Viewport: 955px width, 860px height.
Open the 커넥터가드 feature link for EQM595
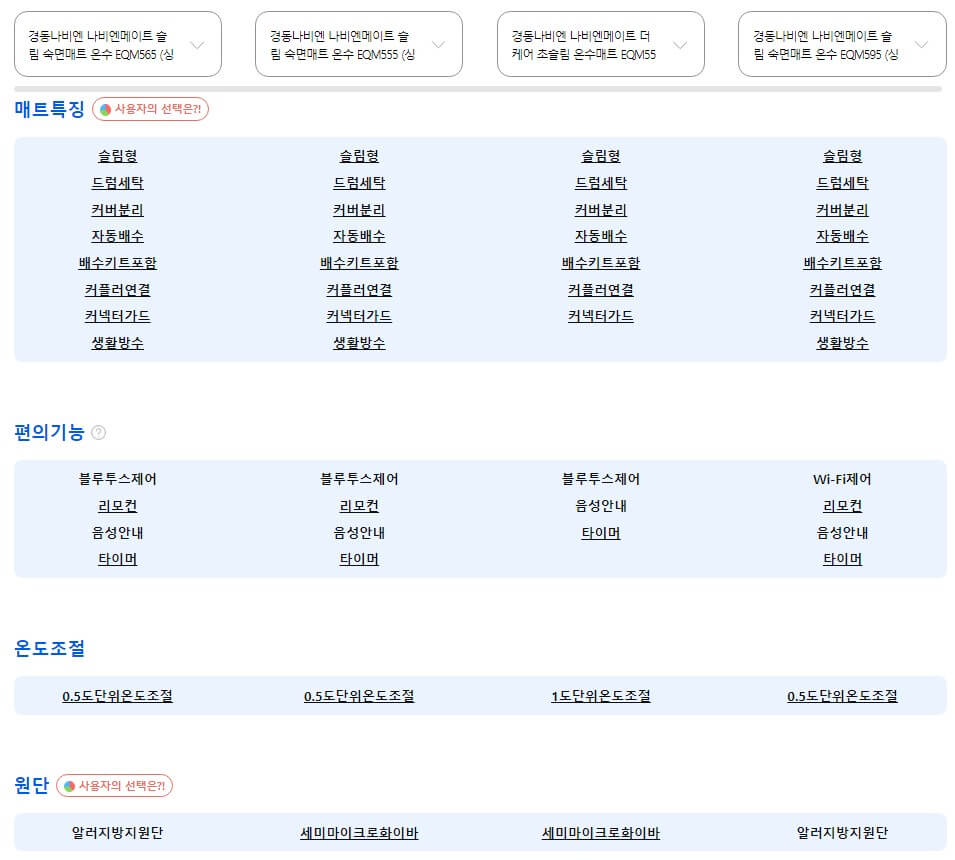(x=840, y=316)
